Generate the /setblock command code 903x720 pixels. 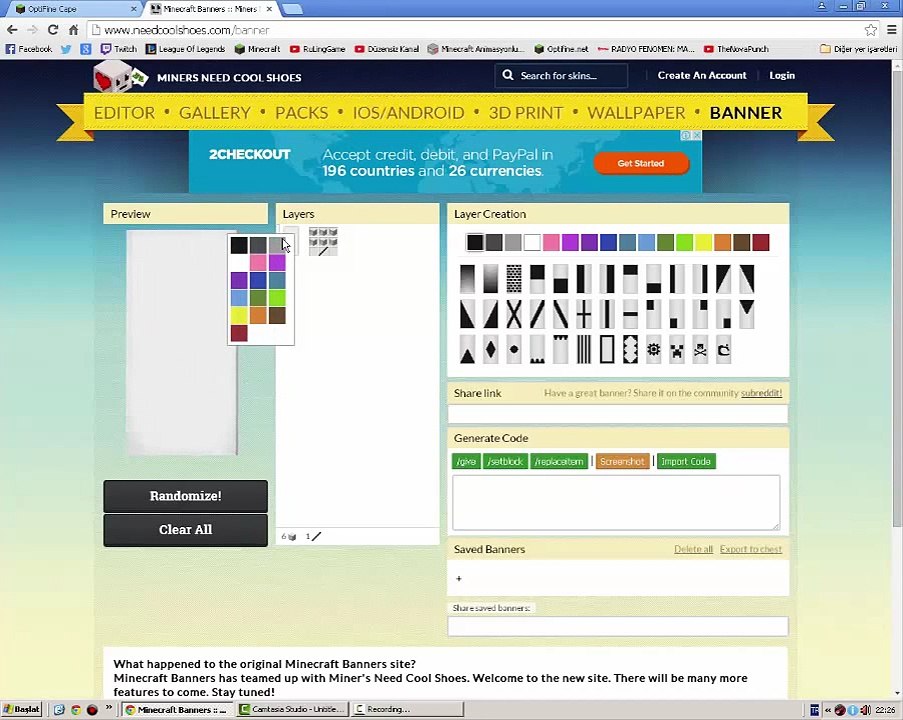(505, 461)
